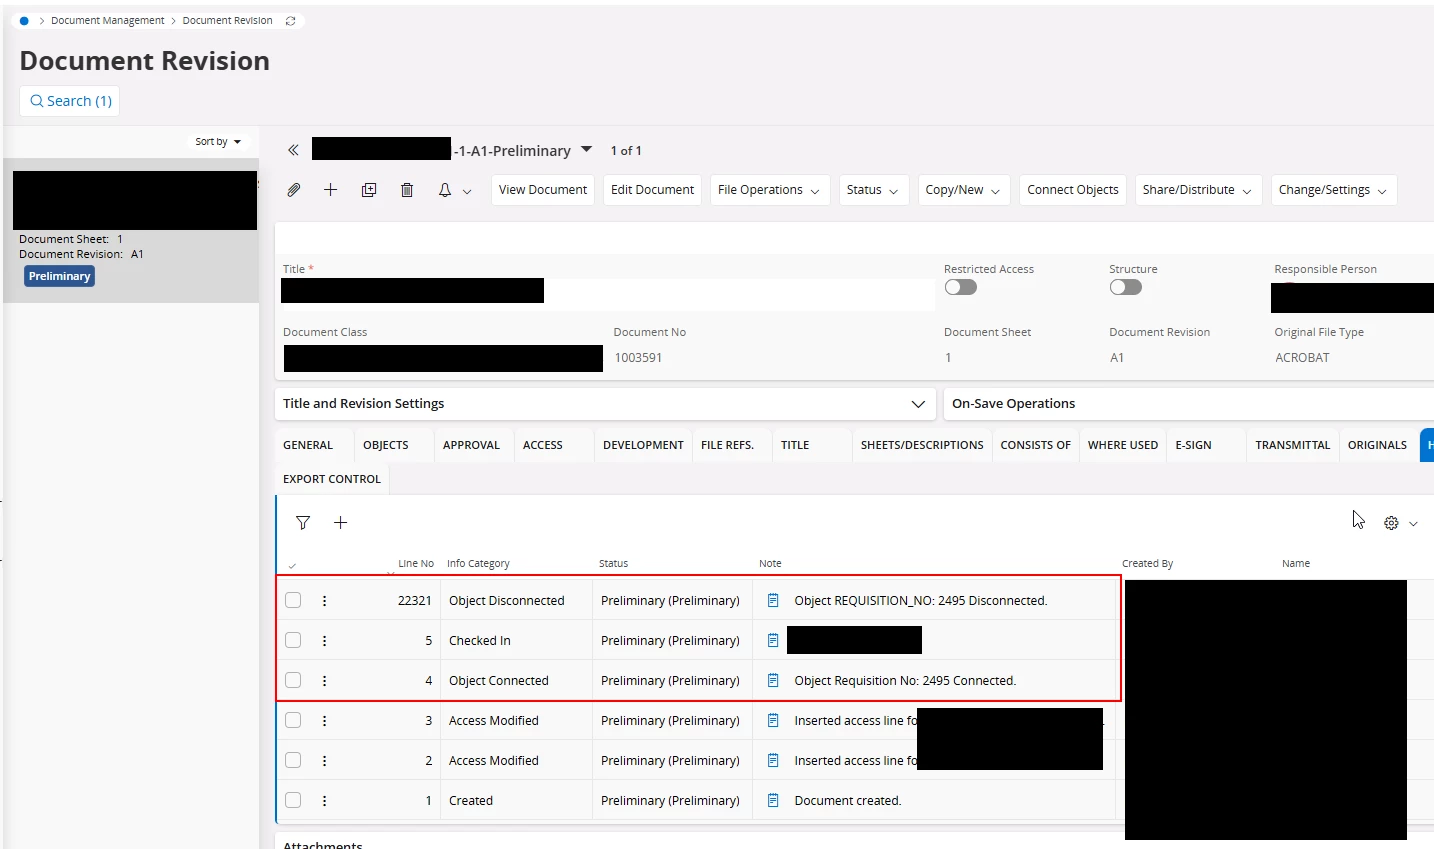This screenshot has height=849, width=1434.
Task: Delete record using the trash icon
Action: [407, 190]
